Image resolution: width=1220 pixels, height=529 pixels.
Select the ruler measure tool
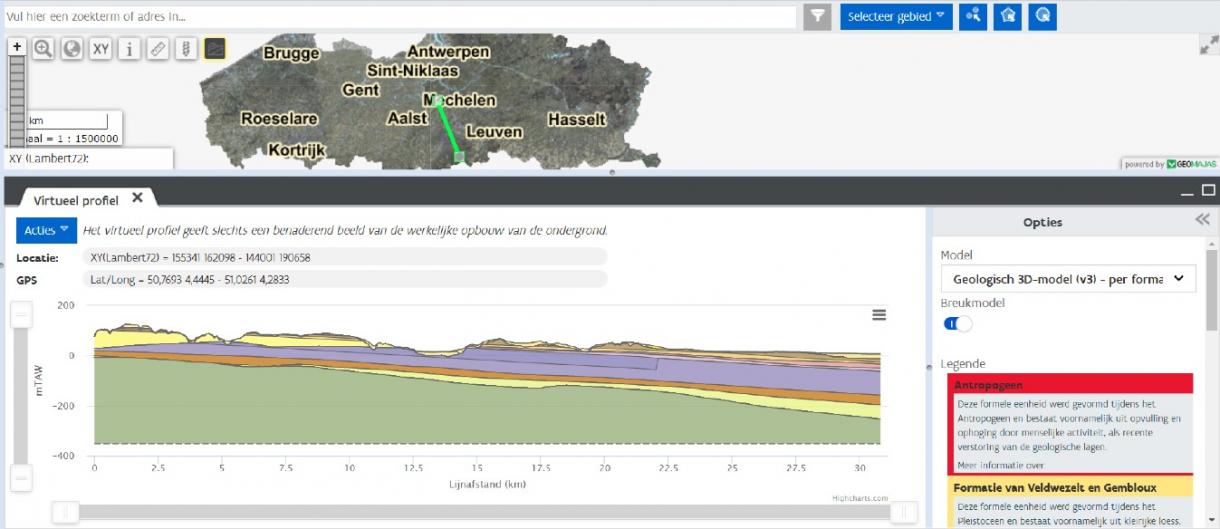[157, 49]
